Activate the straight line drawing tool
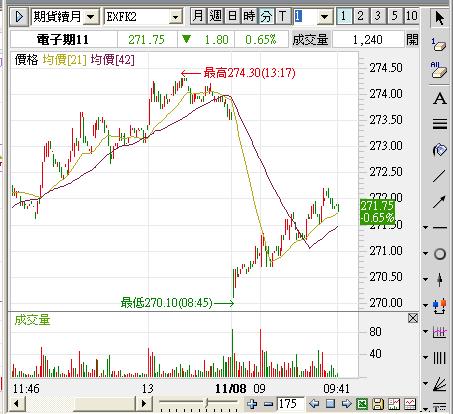Screen dimensions: 453x414 coord(439,176)
